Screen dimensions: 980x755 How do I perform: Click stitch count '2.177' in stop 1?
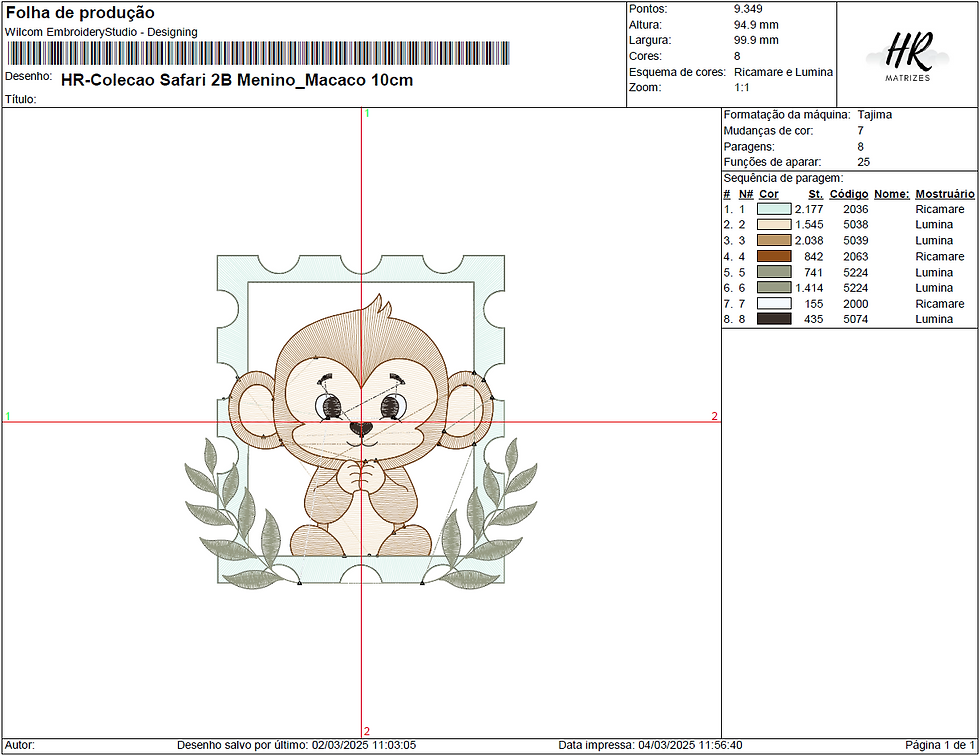pos(809,209)
